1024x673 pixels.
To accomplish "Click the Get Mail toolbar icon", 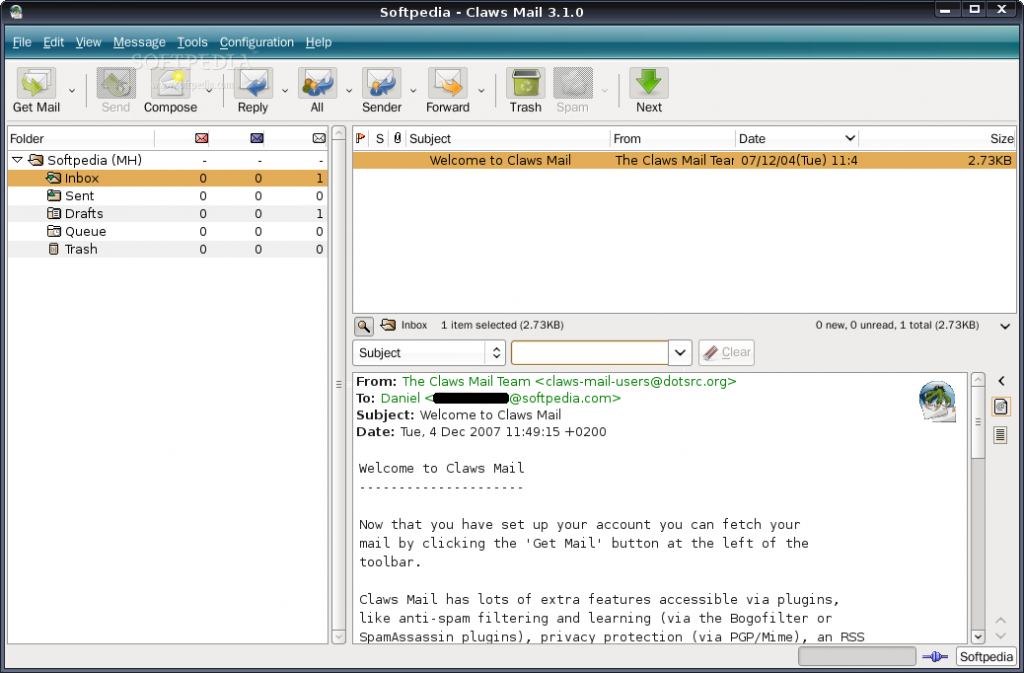I will click(36, 84).
